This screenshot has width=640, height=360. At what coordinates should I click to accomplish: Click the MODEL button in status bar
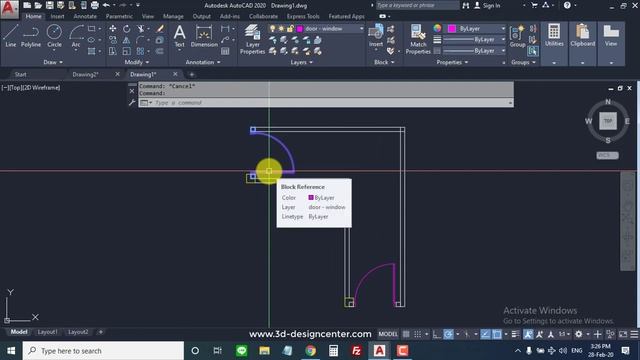coord(388,334)
